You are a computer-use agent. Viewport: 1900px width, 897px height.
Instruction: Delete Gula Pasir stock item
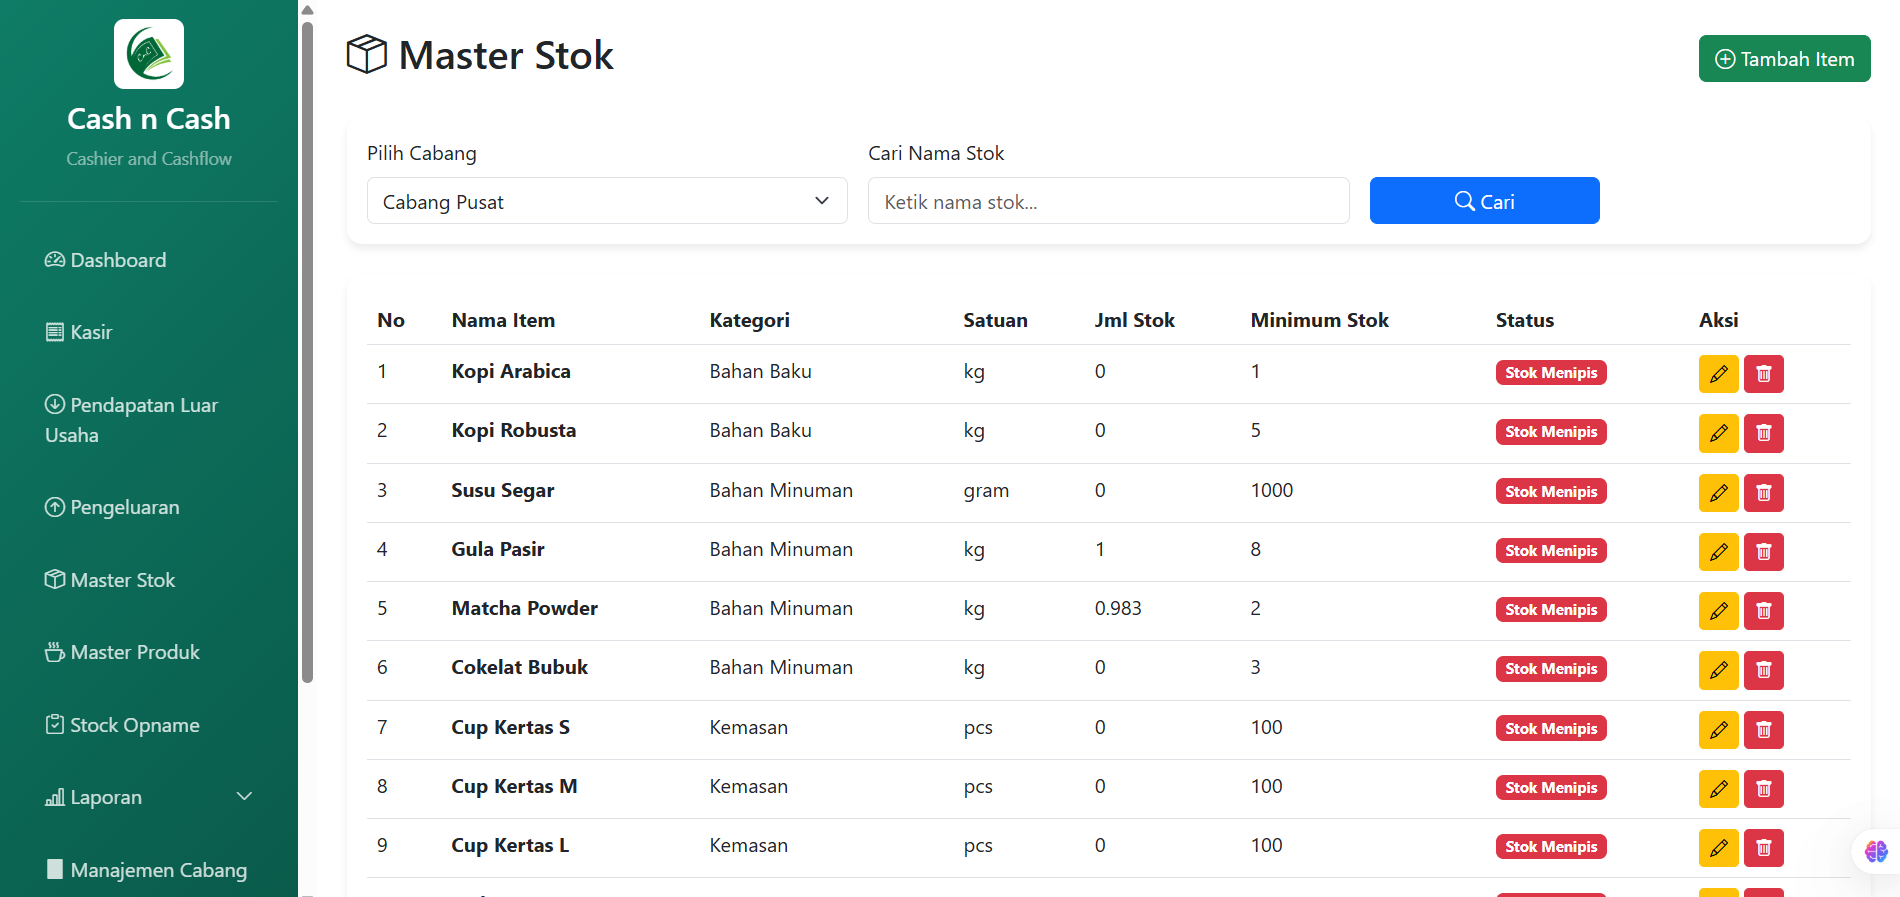[1764, 551]
